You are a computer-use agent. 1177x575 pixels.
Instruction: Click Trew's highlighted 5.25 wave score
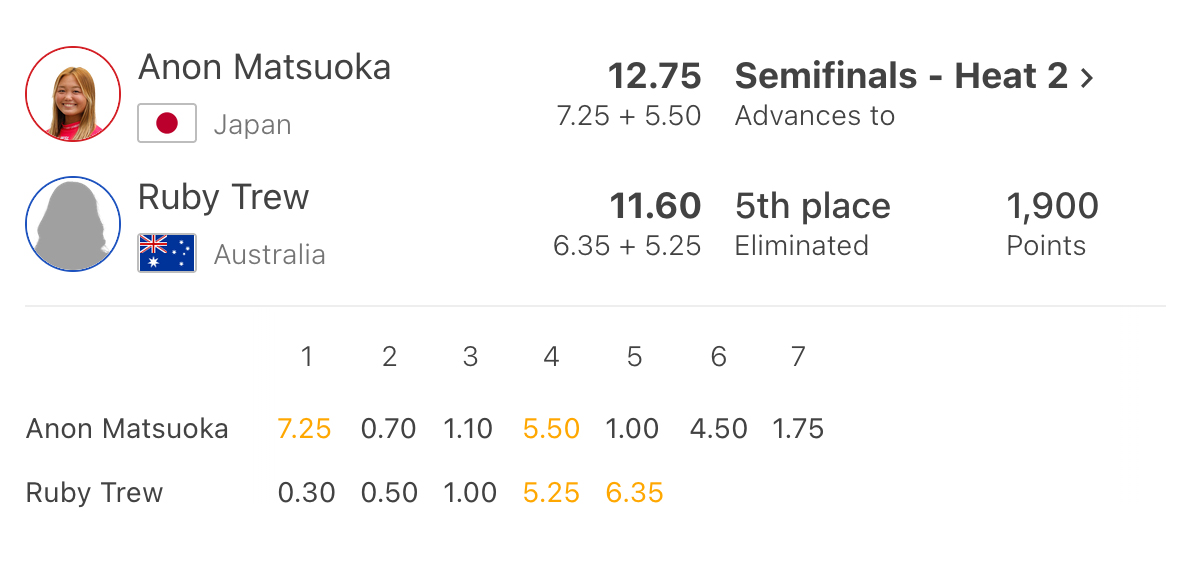click(551, 493)
